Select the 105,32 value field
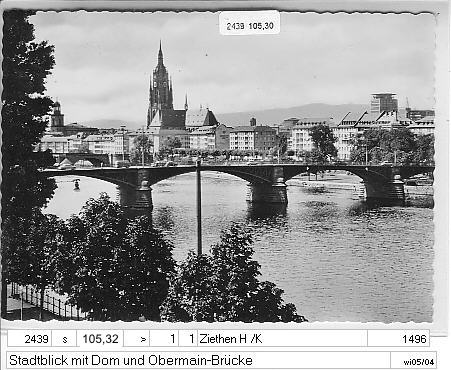451x370 pixels. pyautogui.click(x=100, y=339)
